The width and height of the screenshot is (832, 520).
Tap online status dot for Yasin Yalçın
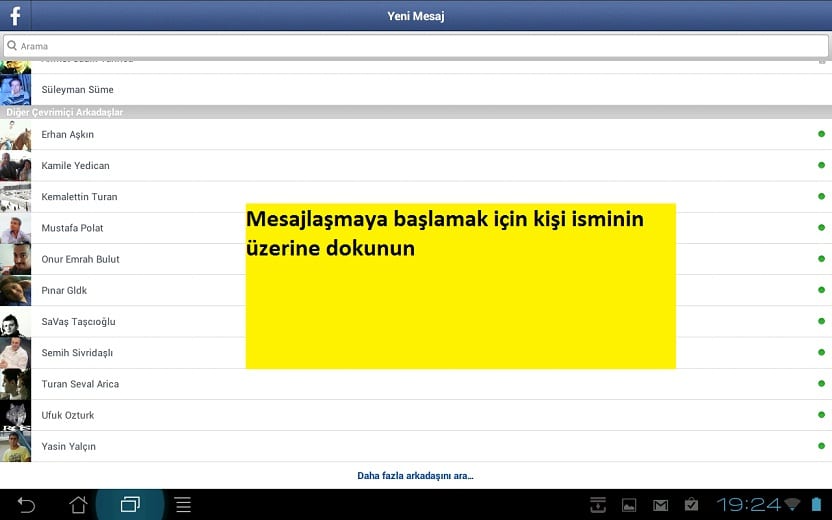click(x=821, y=446)
